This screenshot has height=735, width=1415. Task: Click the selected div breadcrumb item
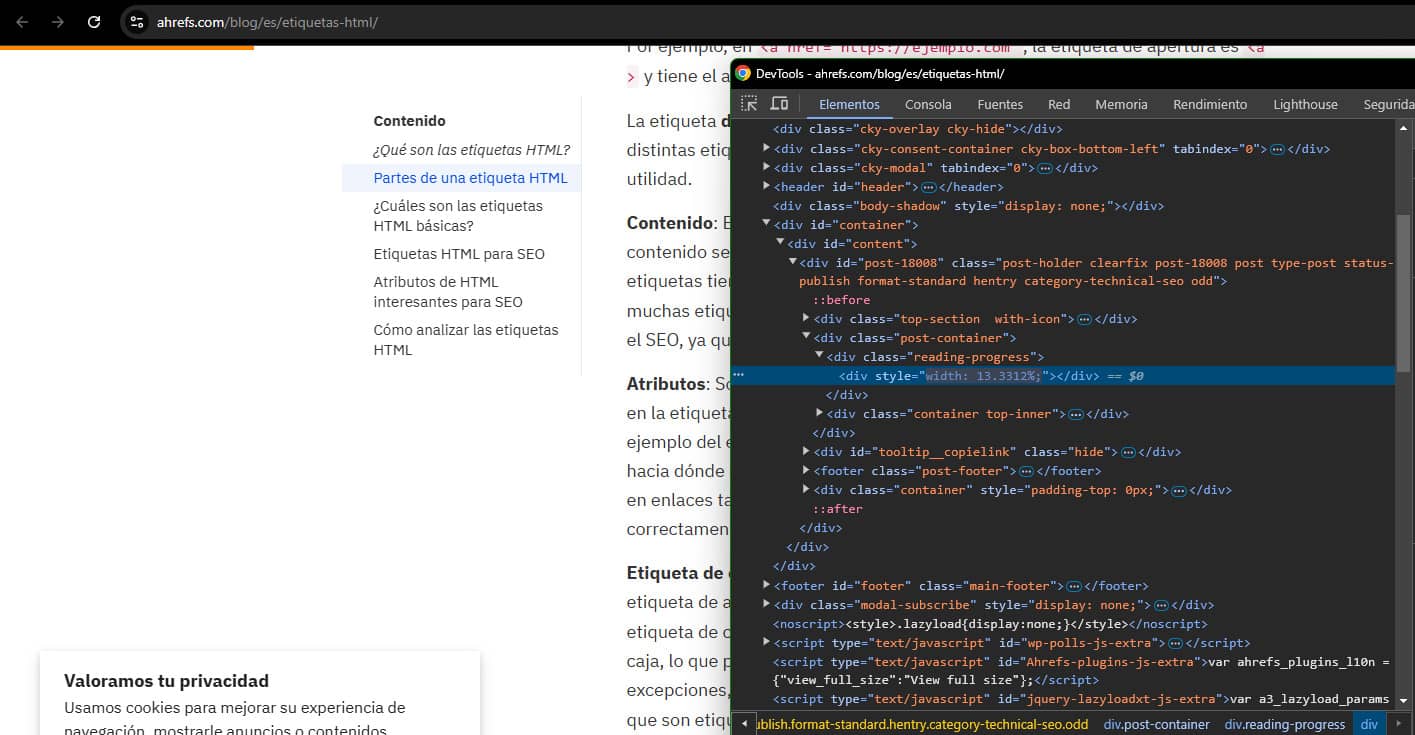1369,724
